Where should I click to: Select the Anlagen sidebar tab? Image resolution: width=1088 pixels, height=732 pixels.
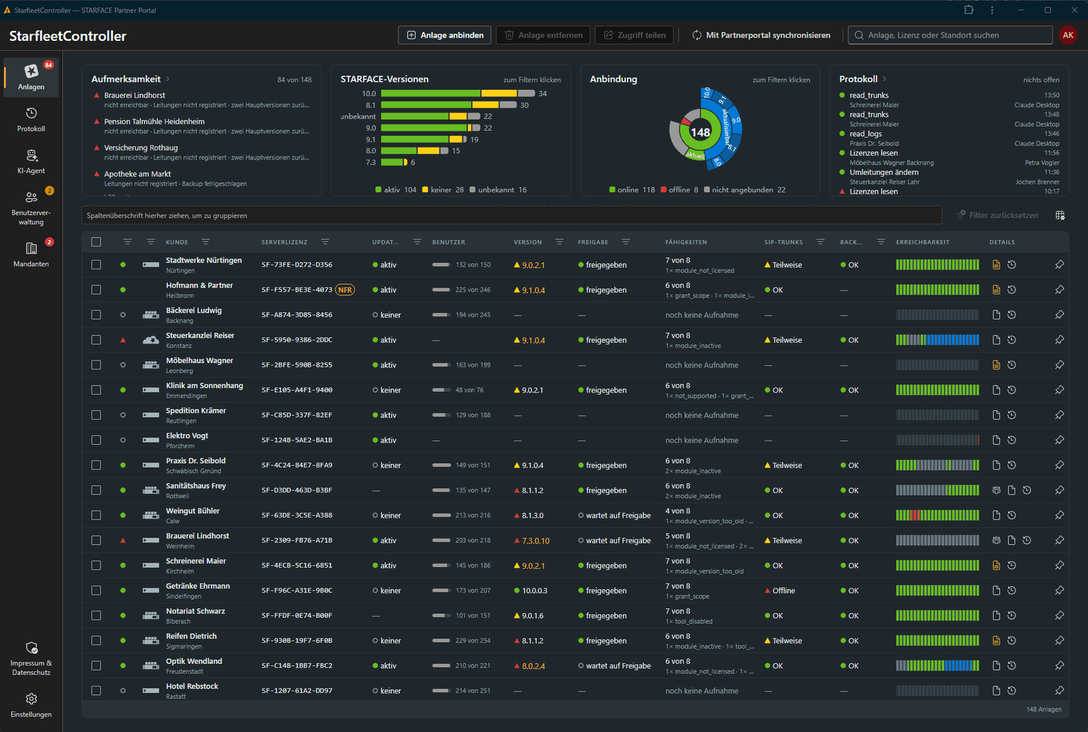[31, 77]
